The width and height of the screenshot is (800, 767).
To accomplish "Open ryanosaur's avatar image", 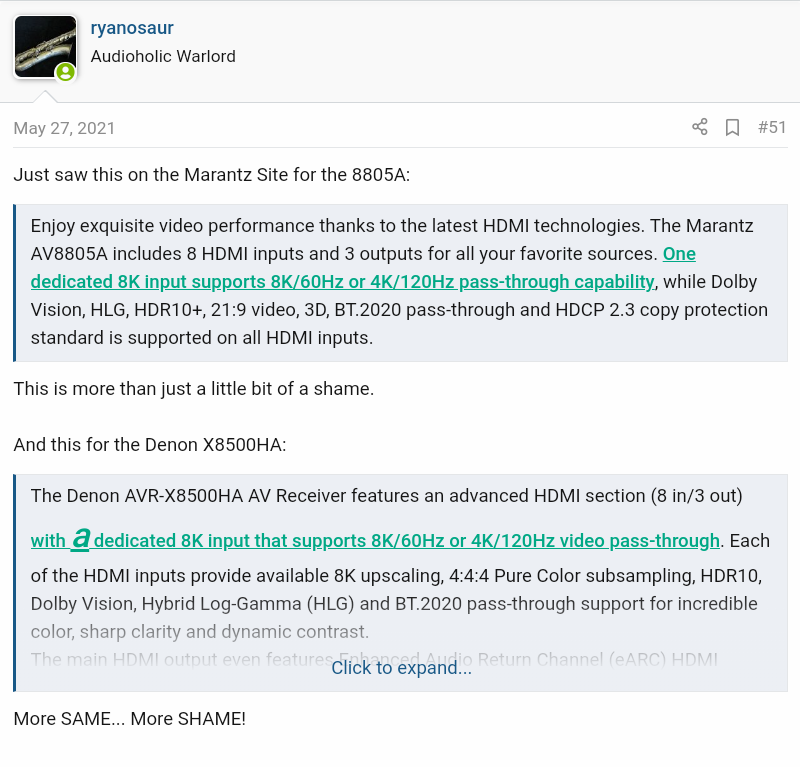I will [x=44, y=45].
